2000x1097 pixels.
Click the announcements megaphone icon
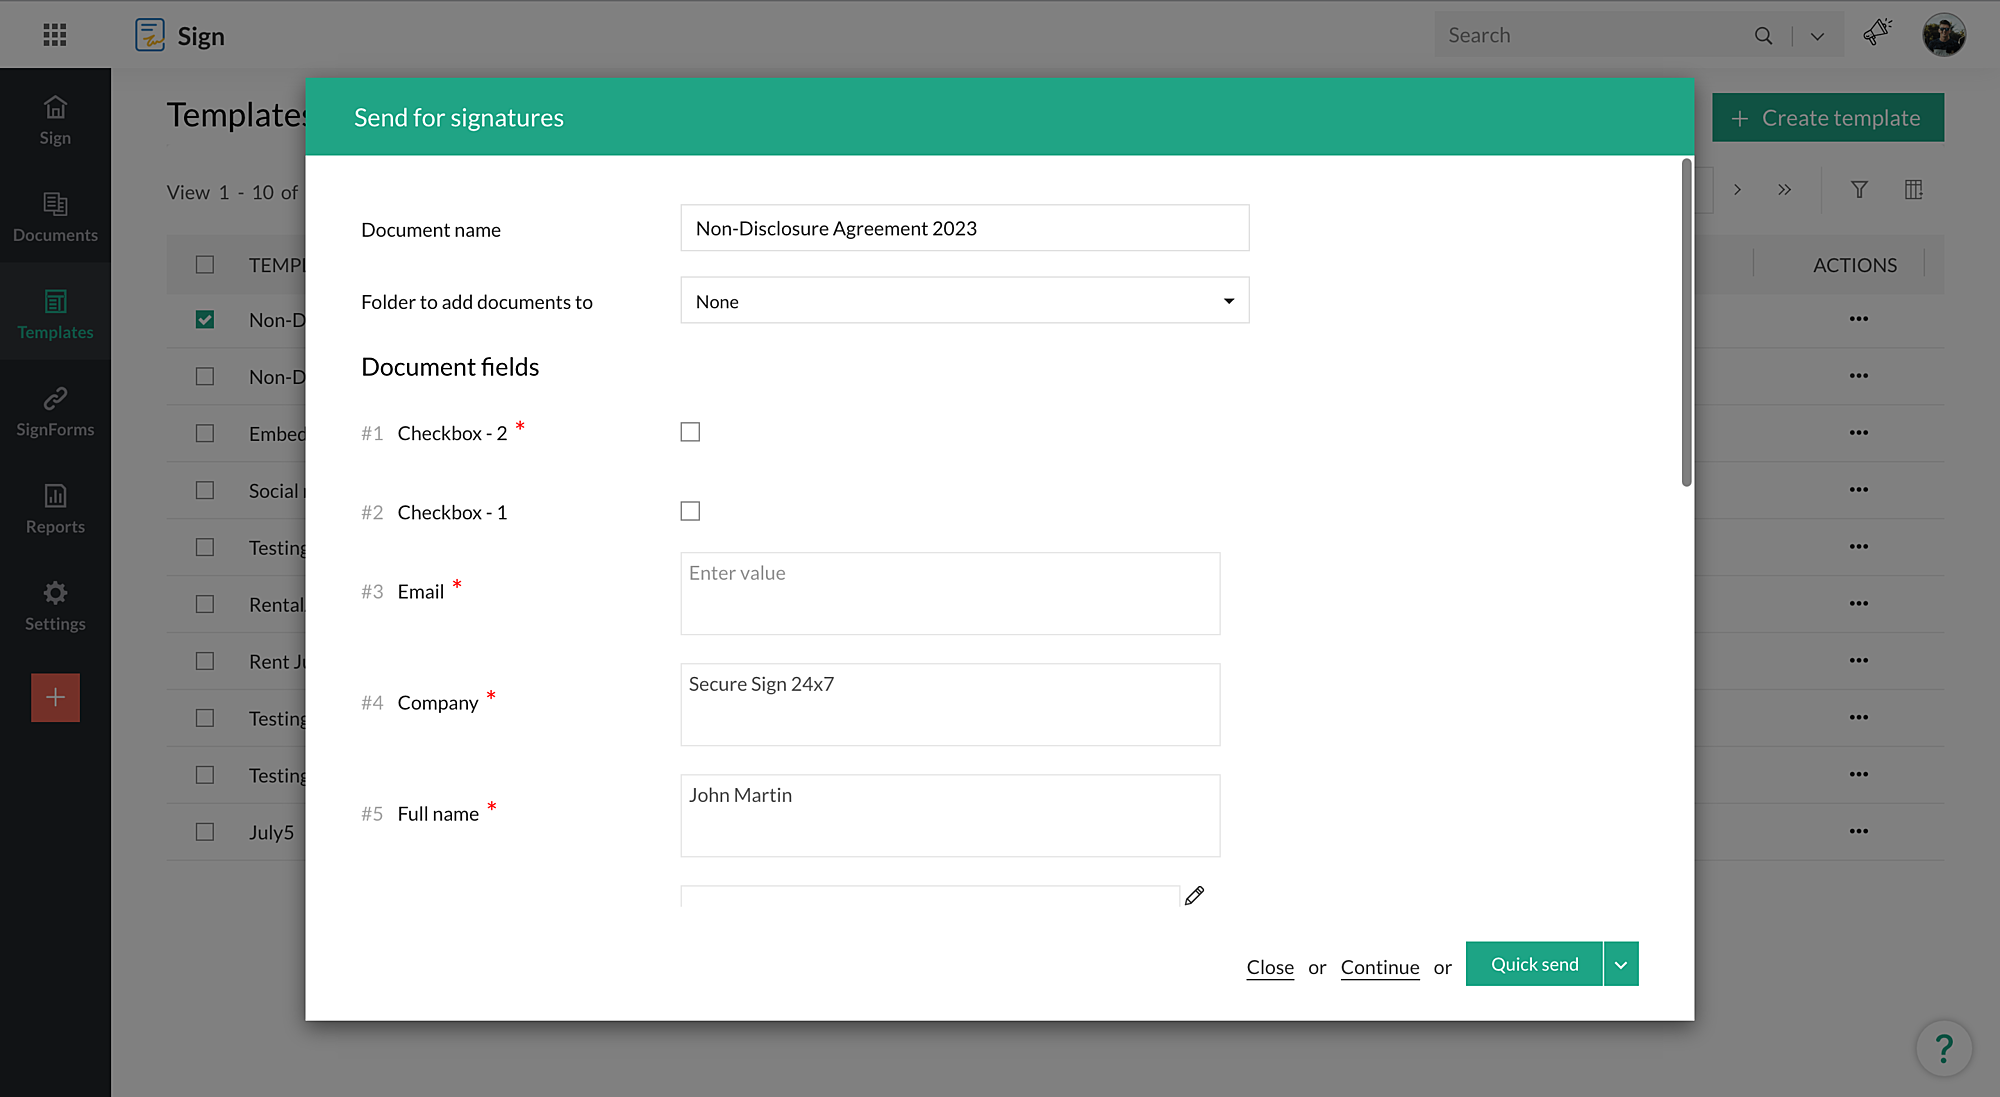pyautogui.click(x=1877, y=33)
